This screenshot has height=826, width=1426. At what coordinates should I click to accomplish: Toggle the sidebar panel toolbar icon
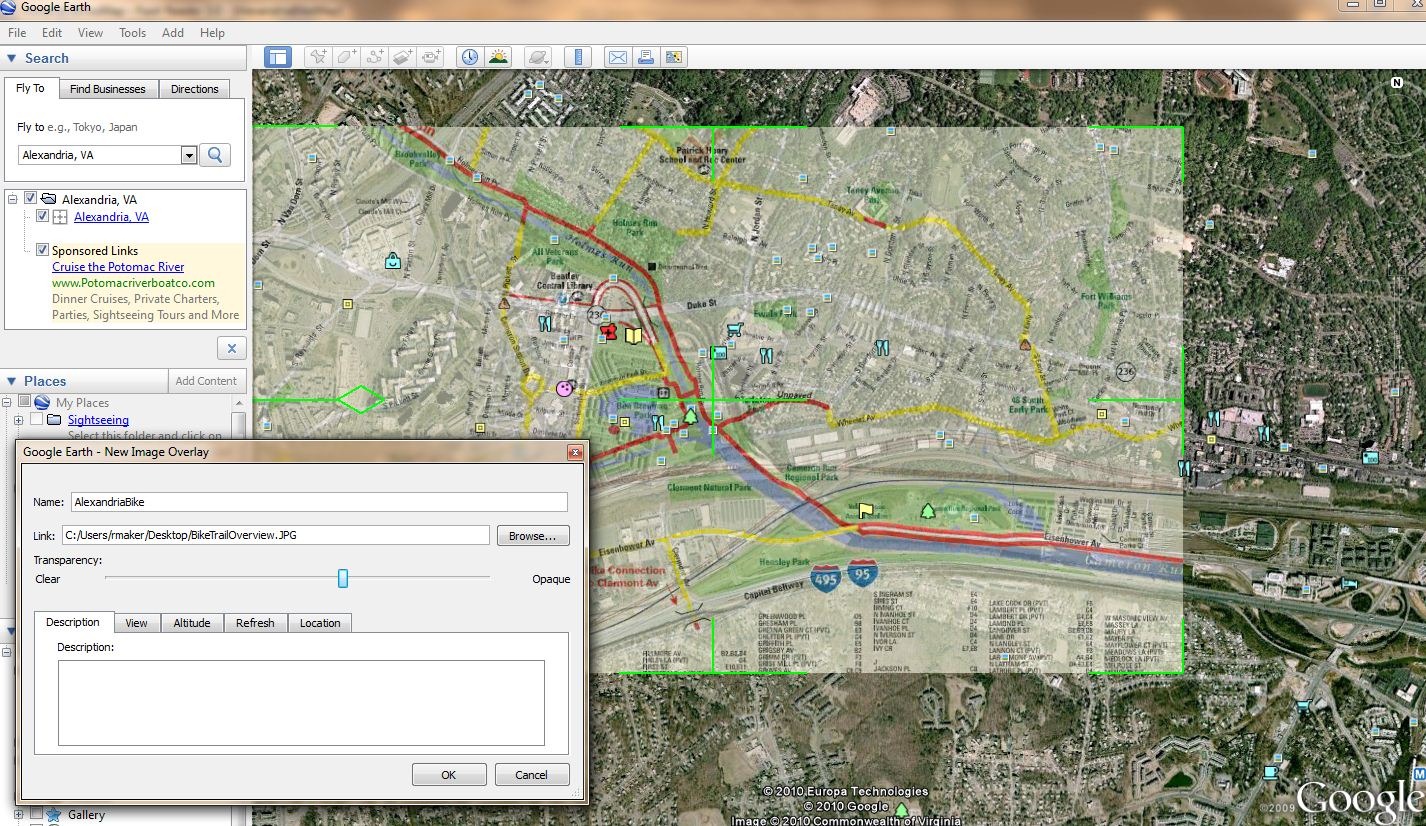click(278, 57)
